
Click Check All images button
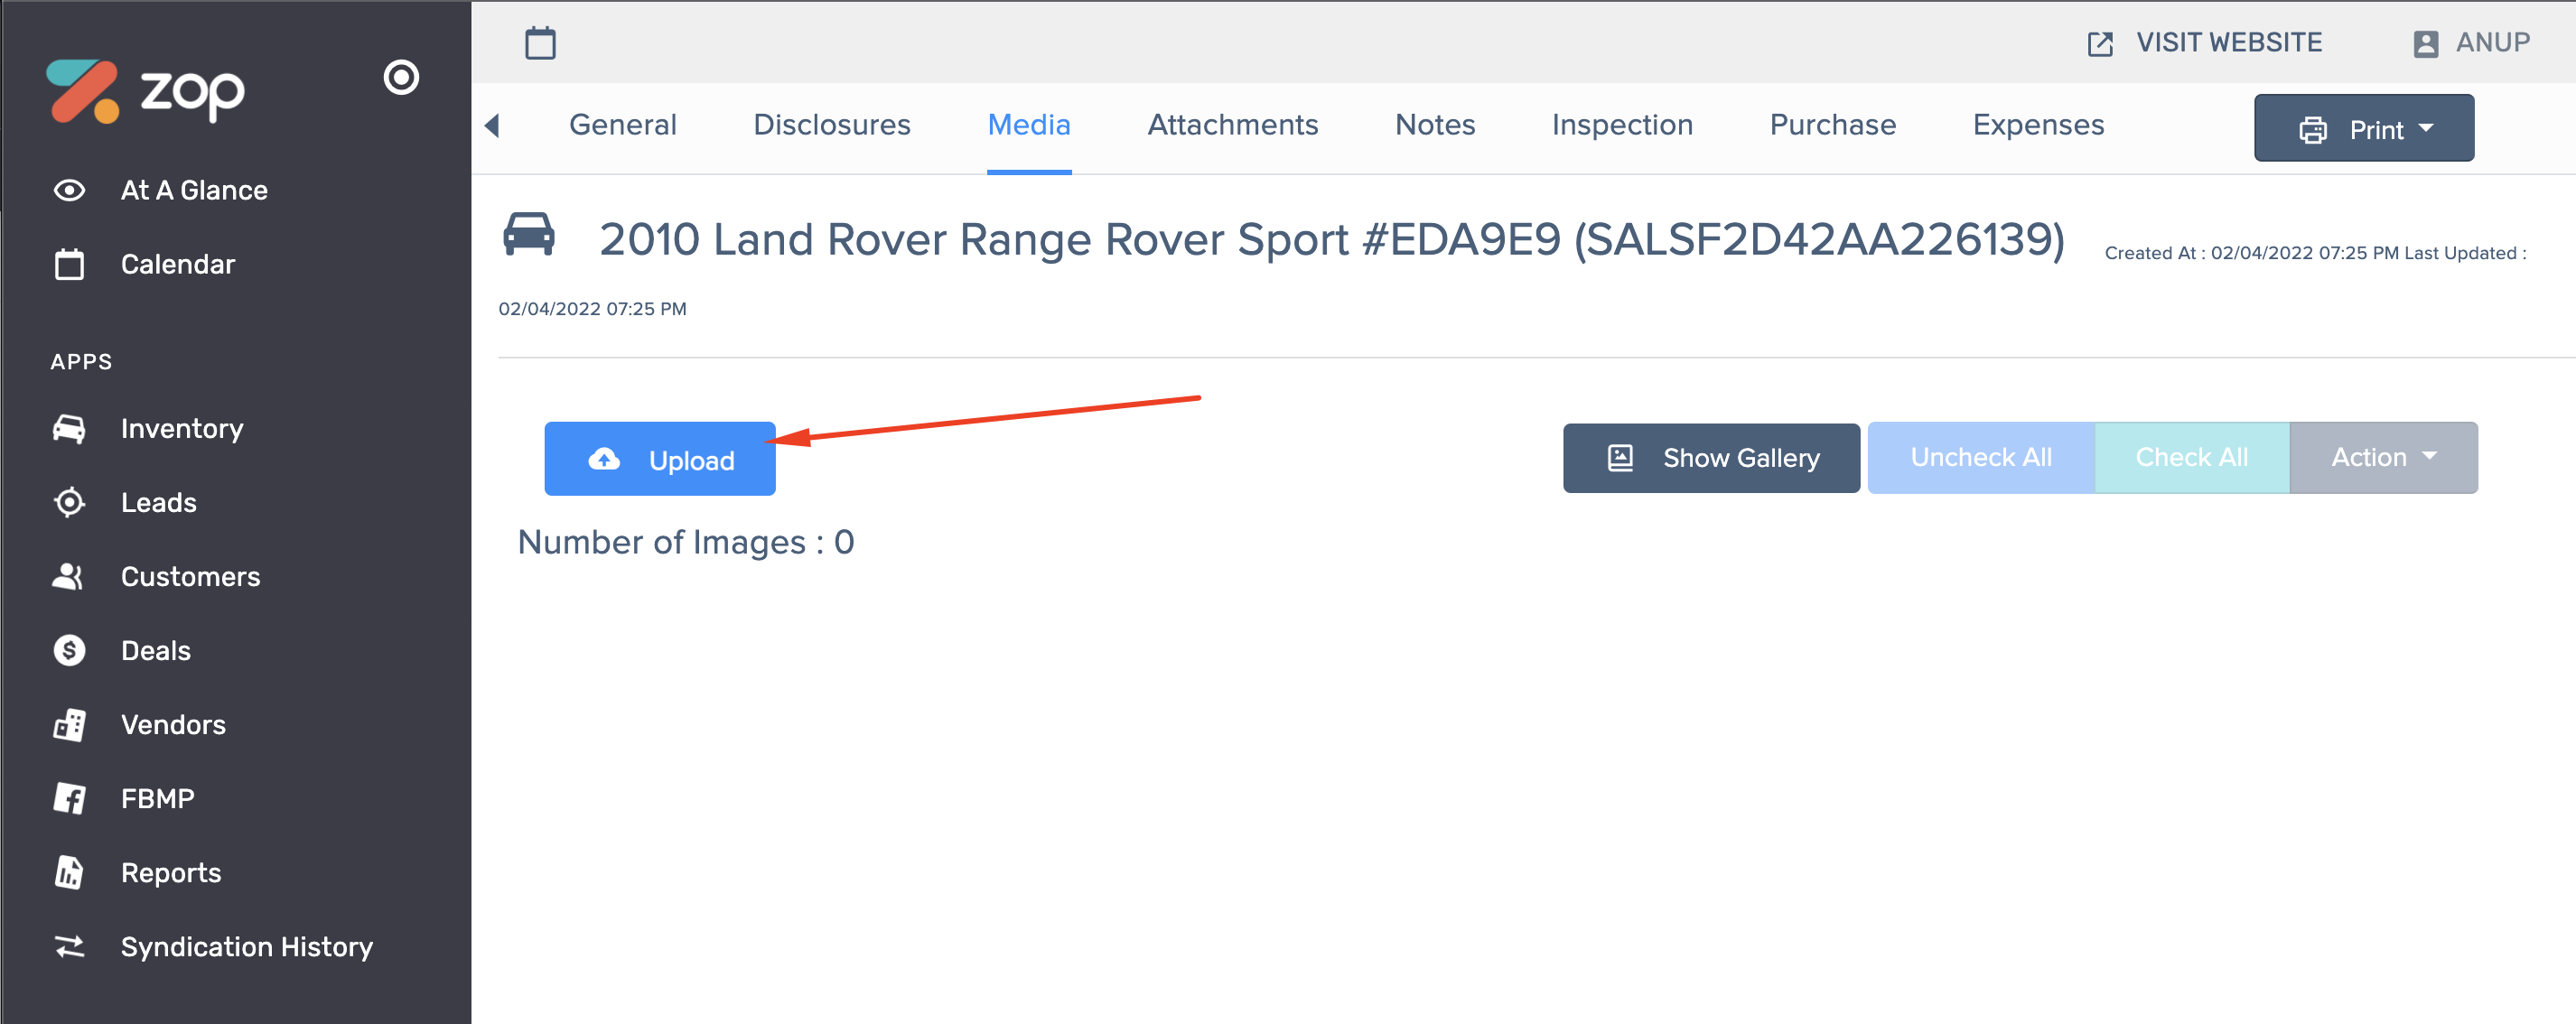coord(2191,457)
